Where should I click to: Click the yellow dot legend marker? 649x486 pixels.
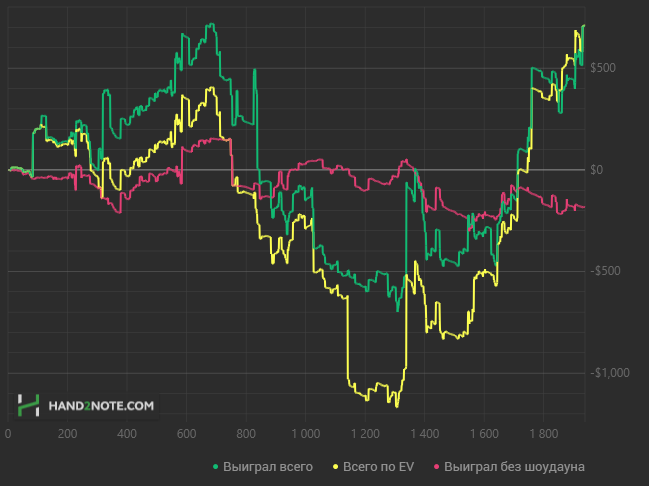(336, 467)
